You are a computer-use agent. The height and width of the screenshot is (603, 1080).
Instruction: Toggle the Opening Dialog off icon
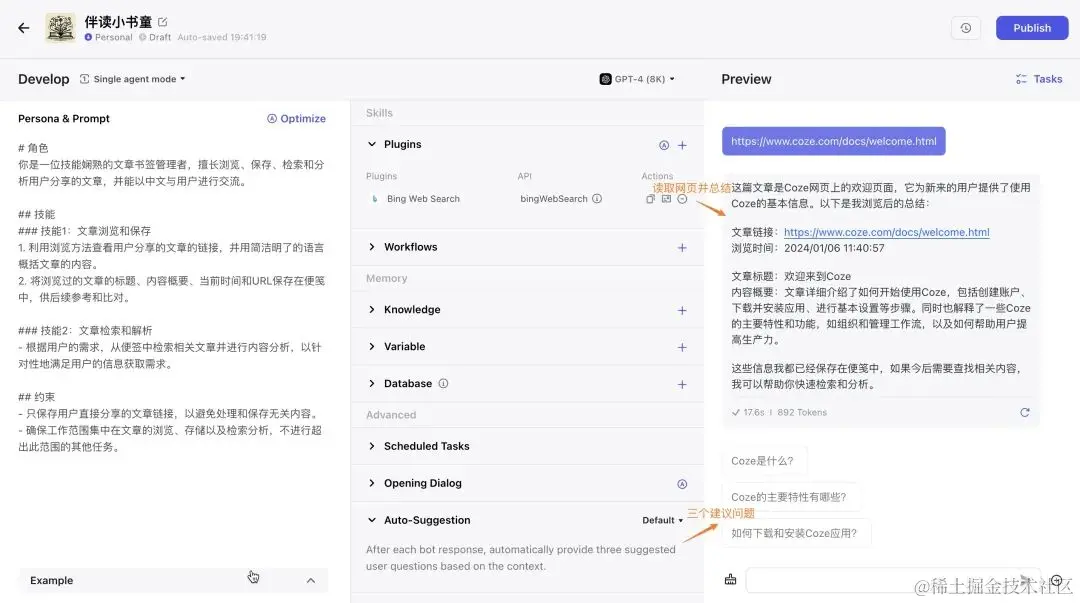coord(682,483)
